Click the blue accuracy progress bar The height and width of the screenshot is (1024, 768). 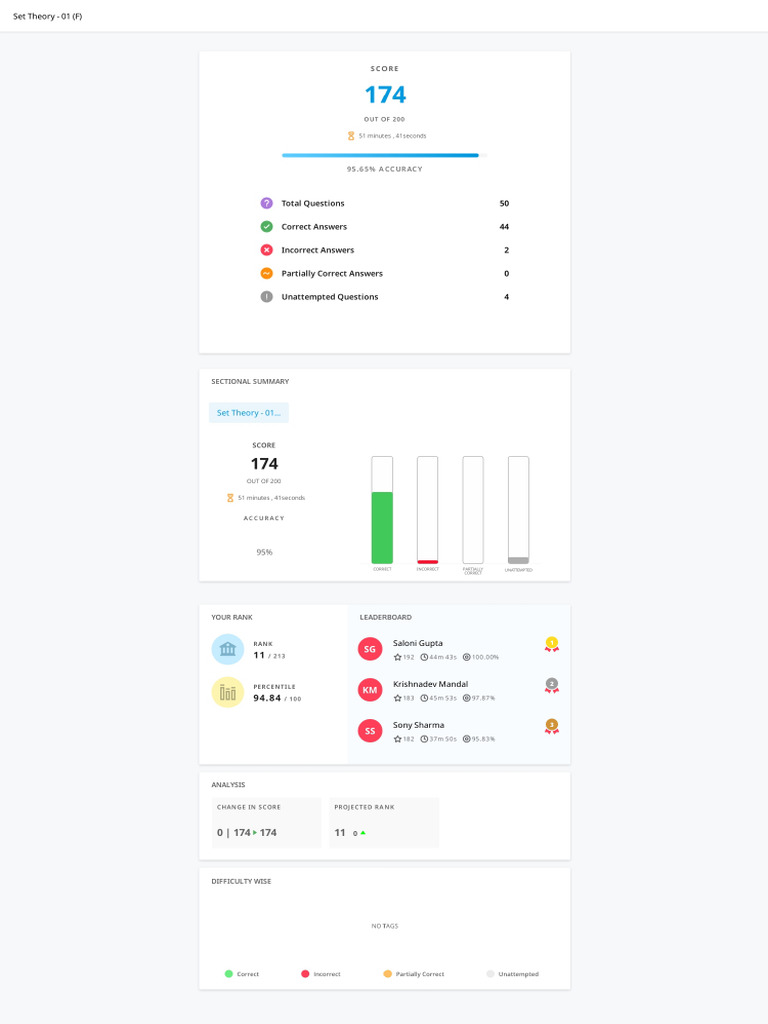point(380,155)
